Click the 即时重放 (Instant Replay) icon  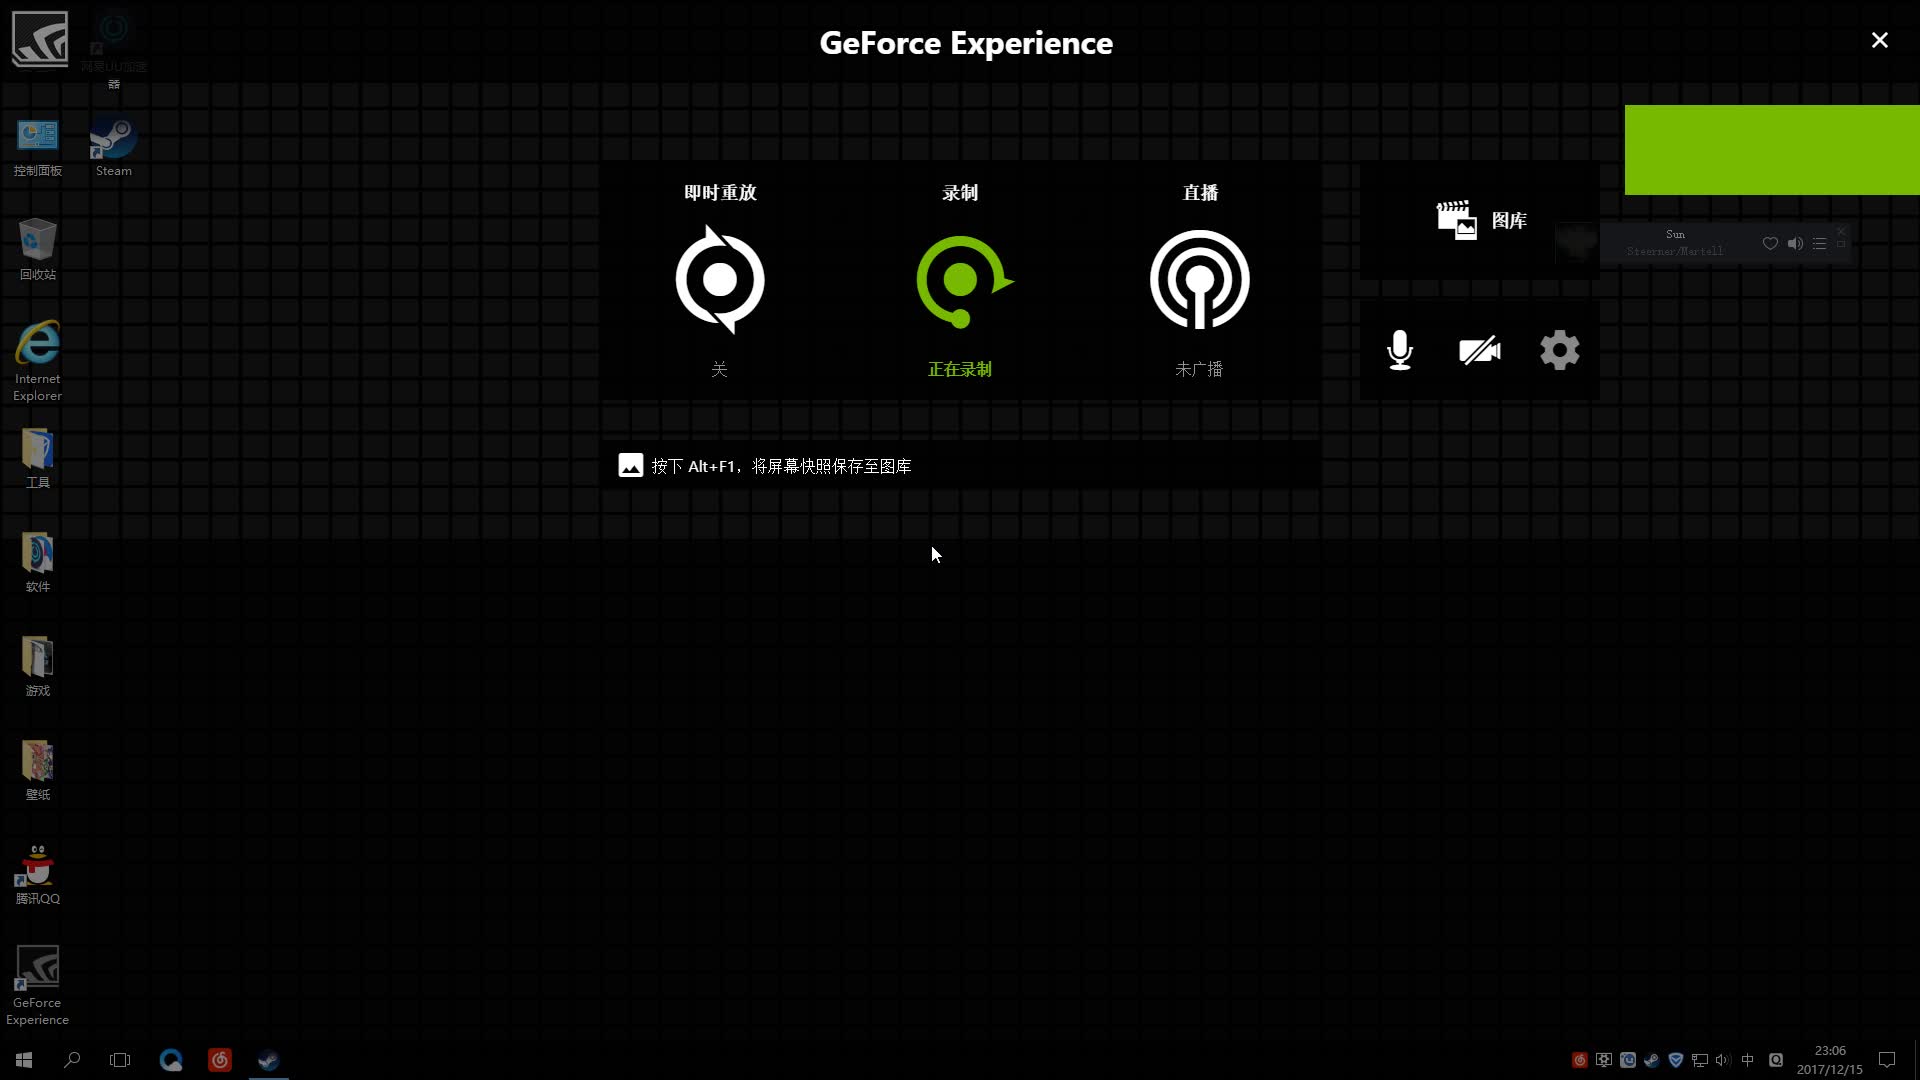tap(720, 280)
